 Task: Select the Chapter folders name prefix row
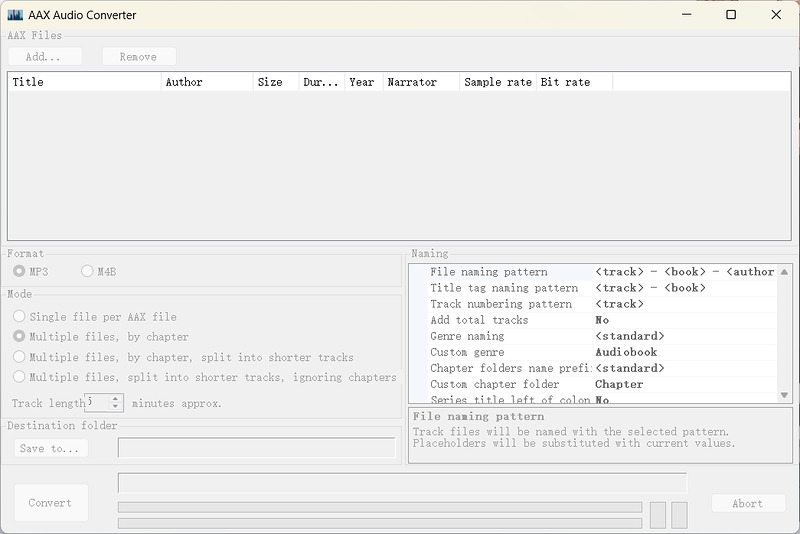pyautogui.click(x=602, y=368)
